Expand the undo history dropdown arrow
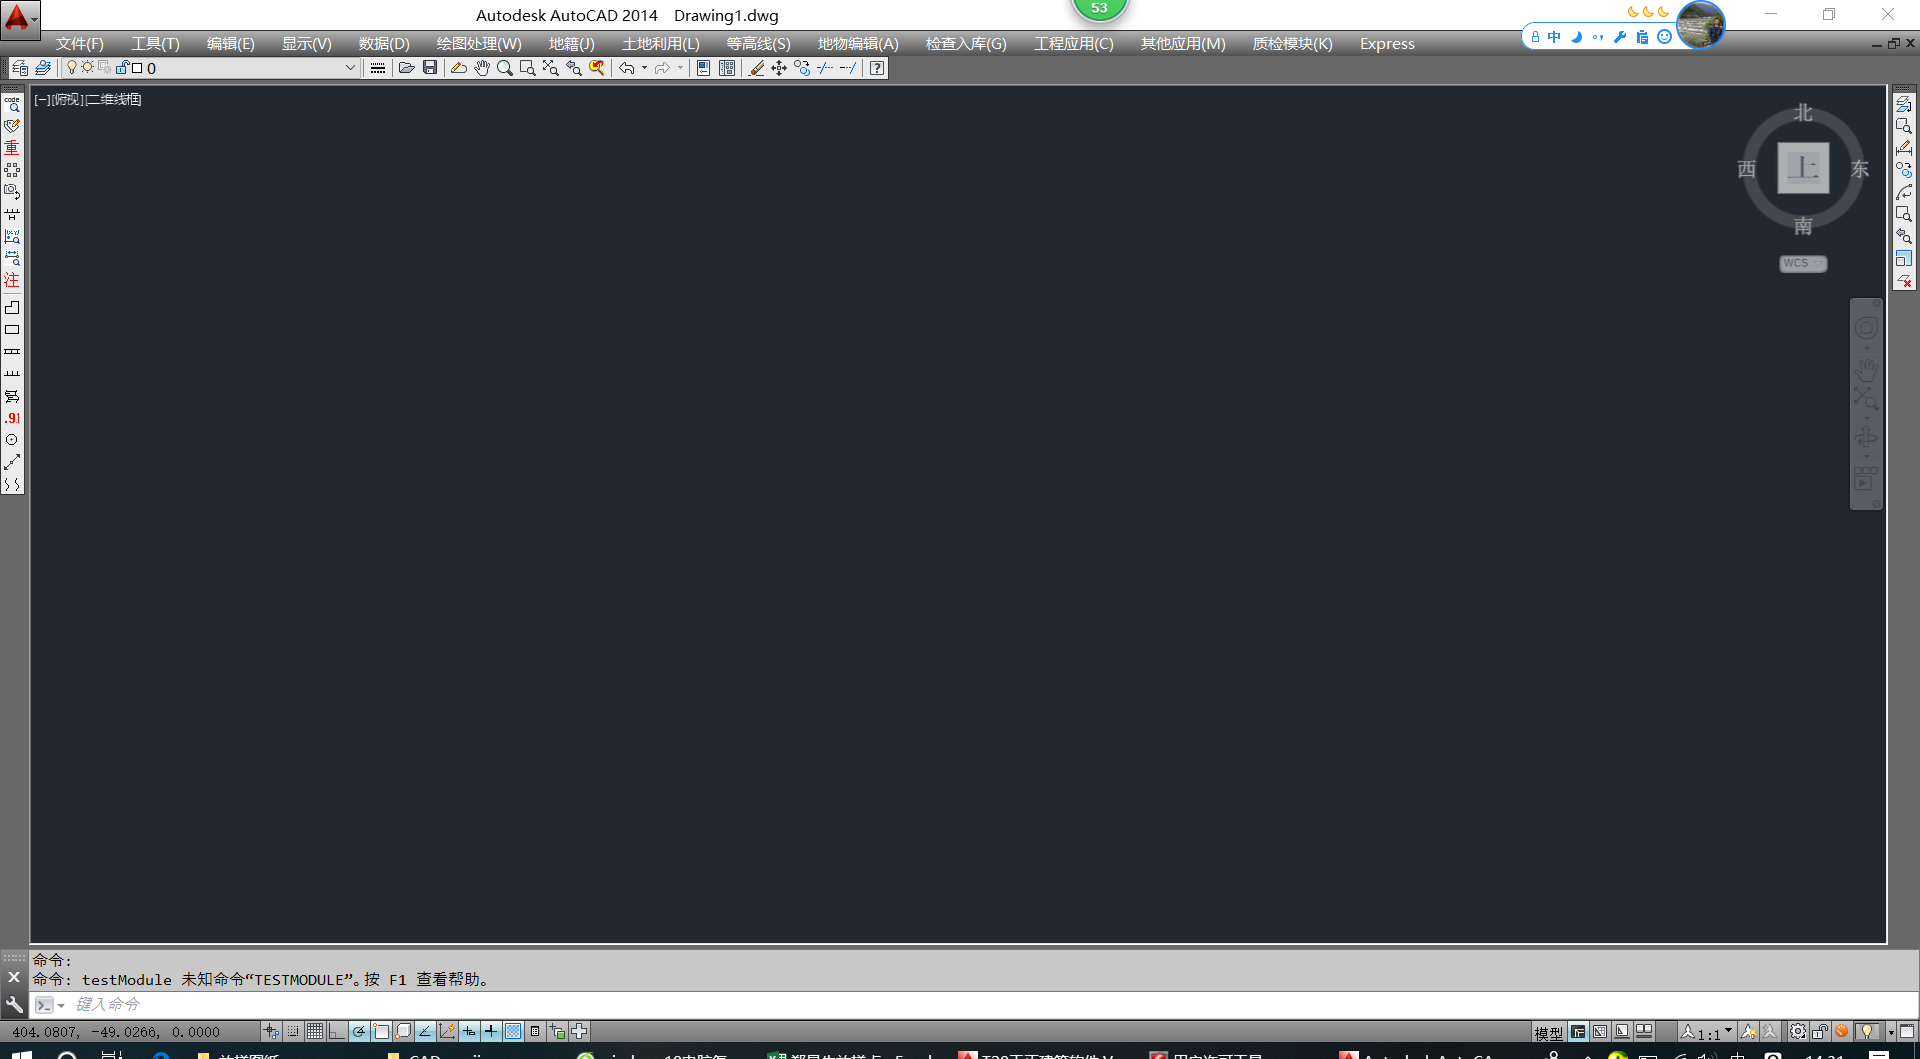Viewport: 1920px width, 1059px height. (x=644, y=68)
